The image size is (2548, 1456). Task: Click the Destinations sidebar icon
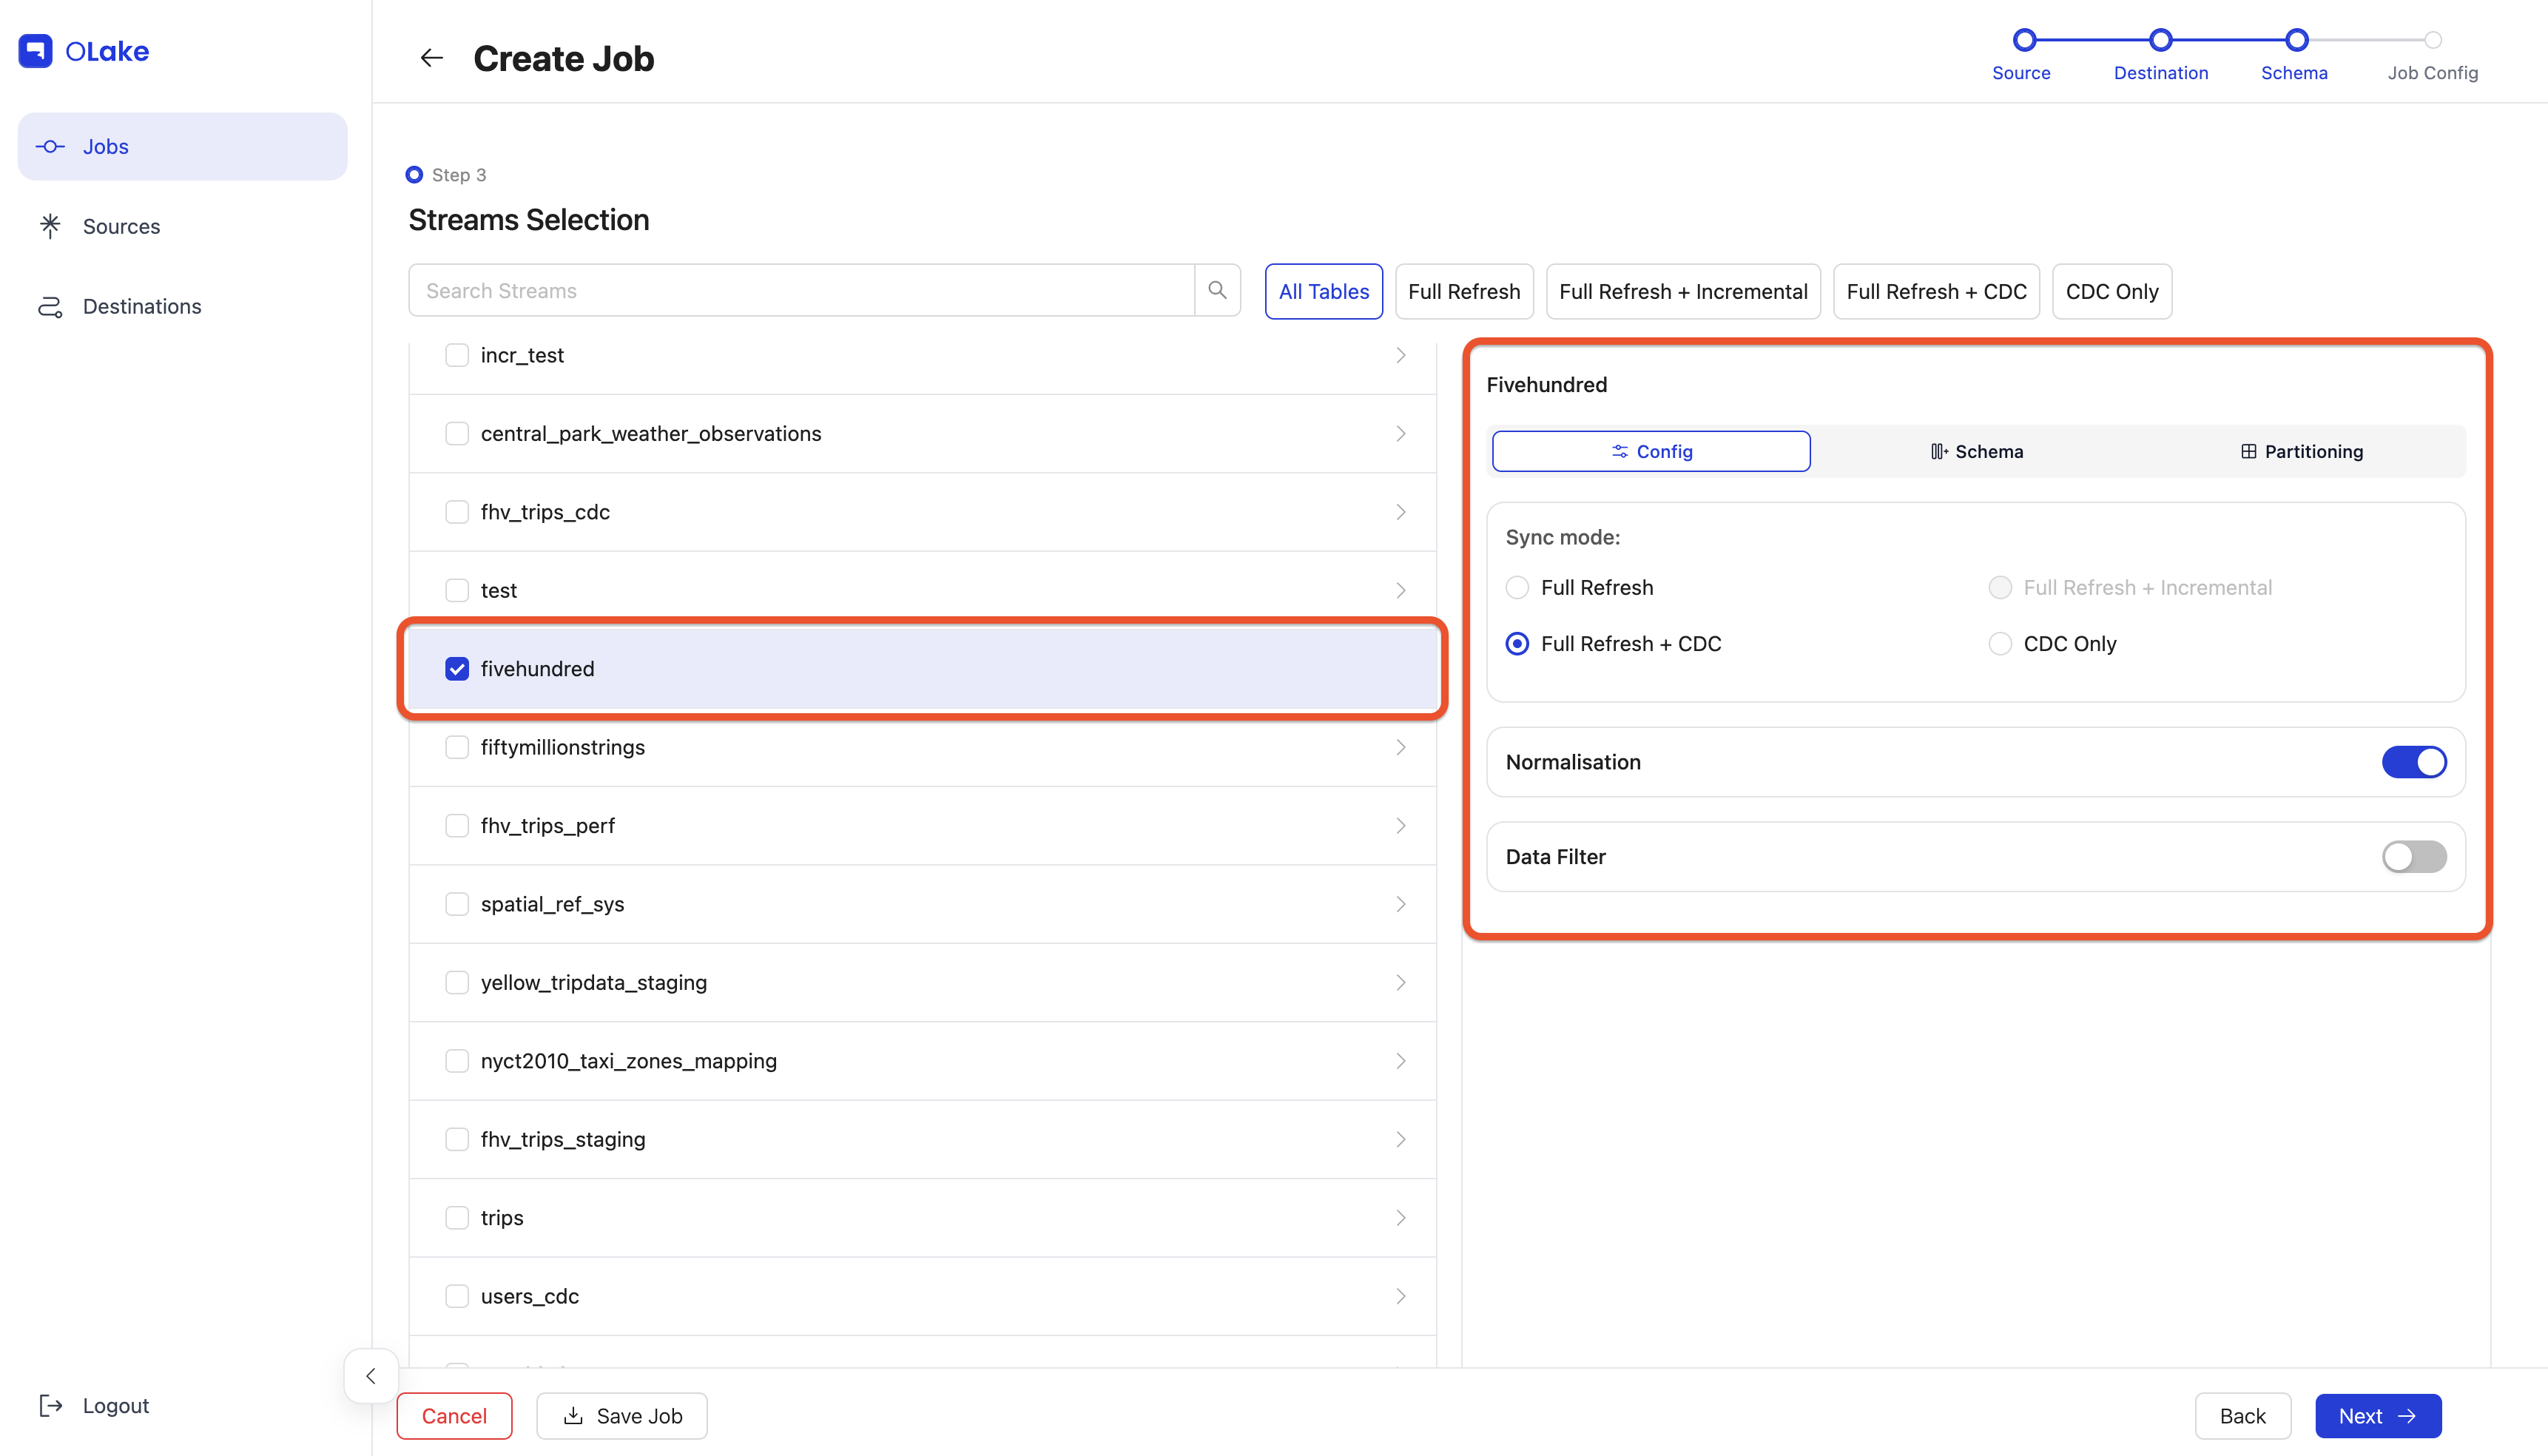[50, 306]
